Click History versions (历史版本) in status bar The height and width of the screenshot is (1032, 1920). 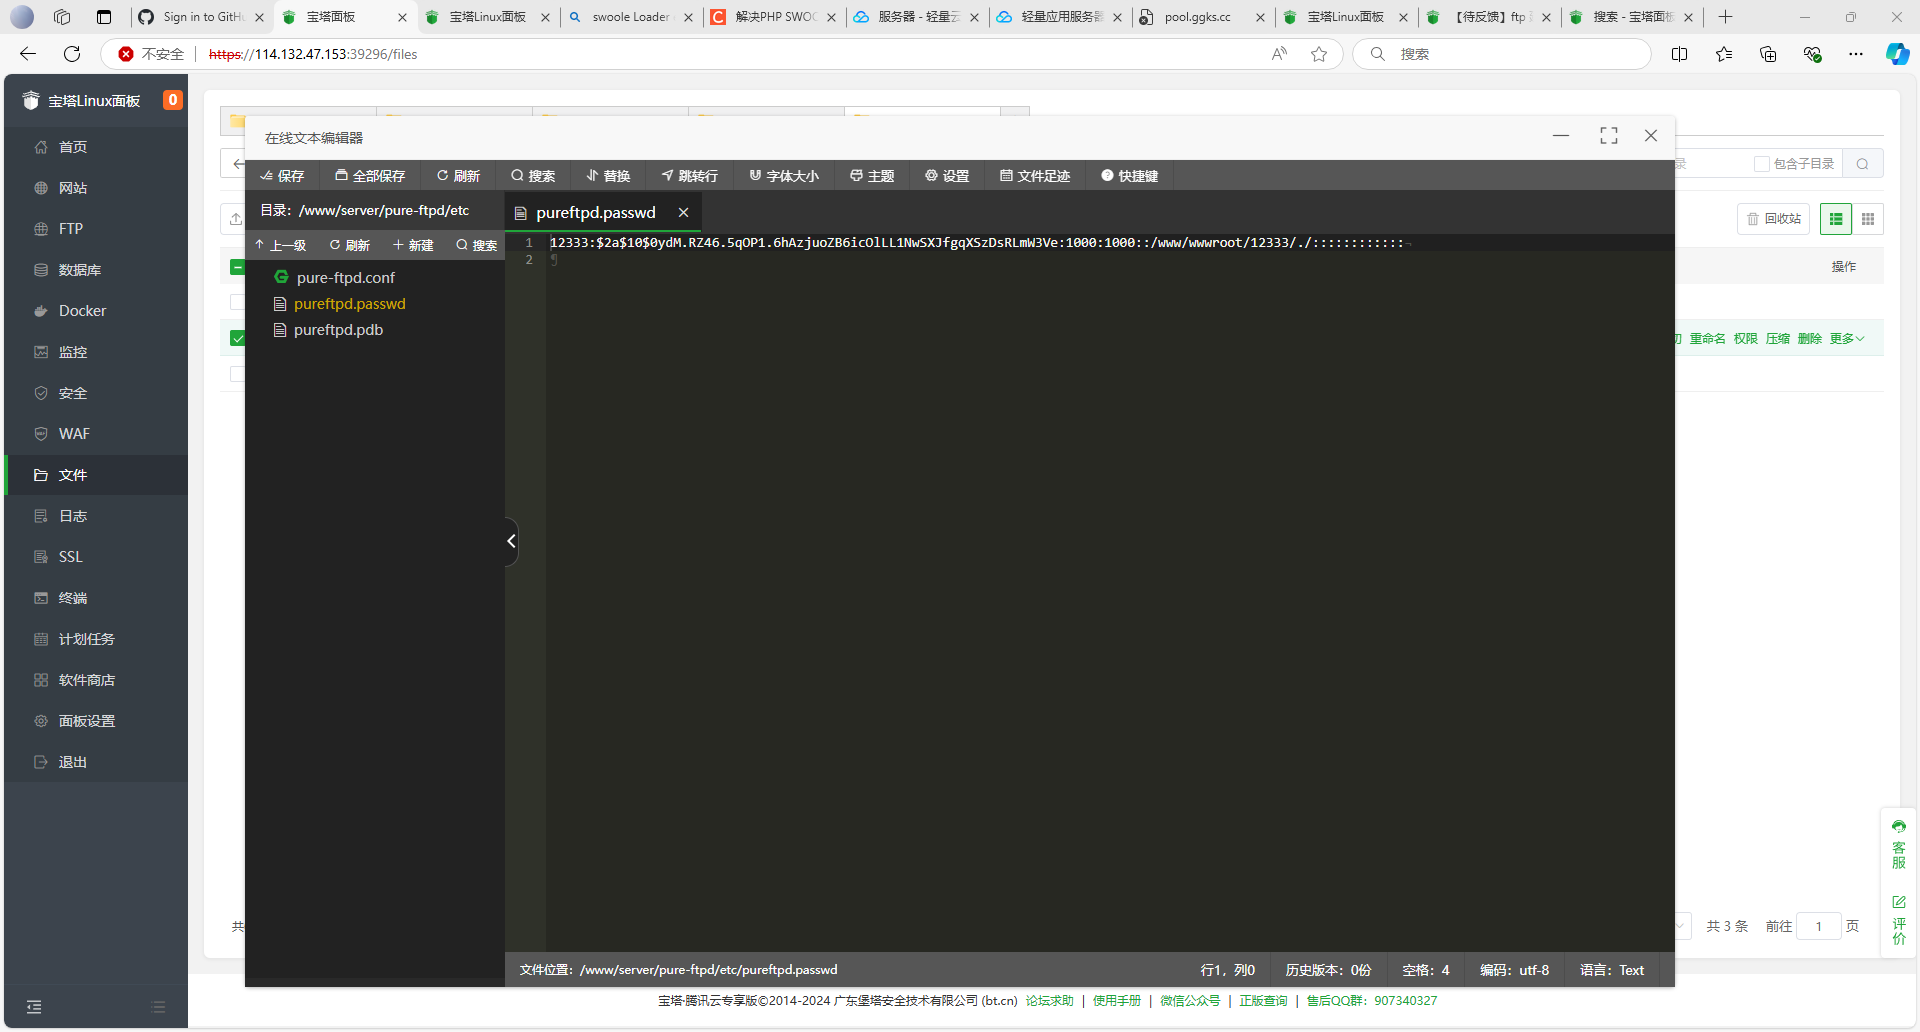1328,970
